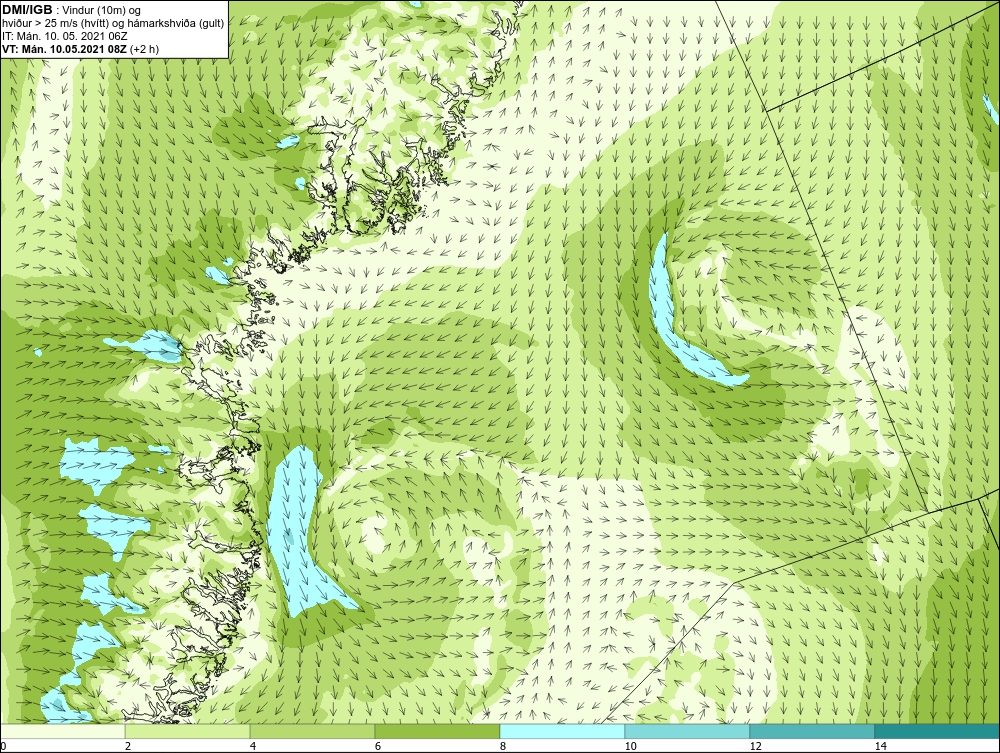
Task: Click the '(+2 h)' forecast offset text
Action: click(x=144, y=49)
